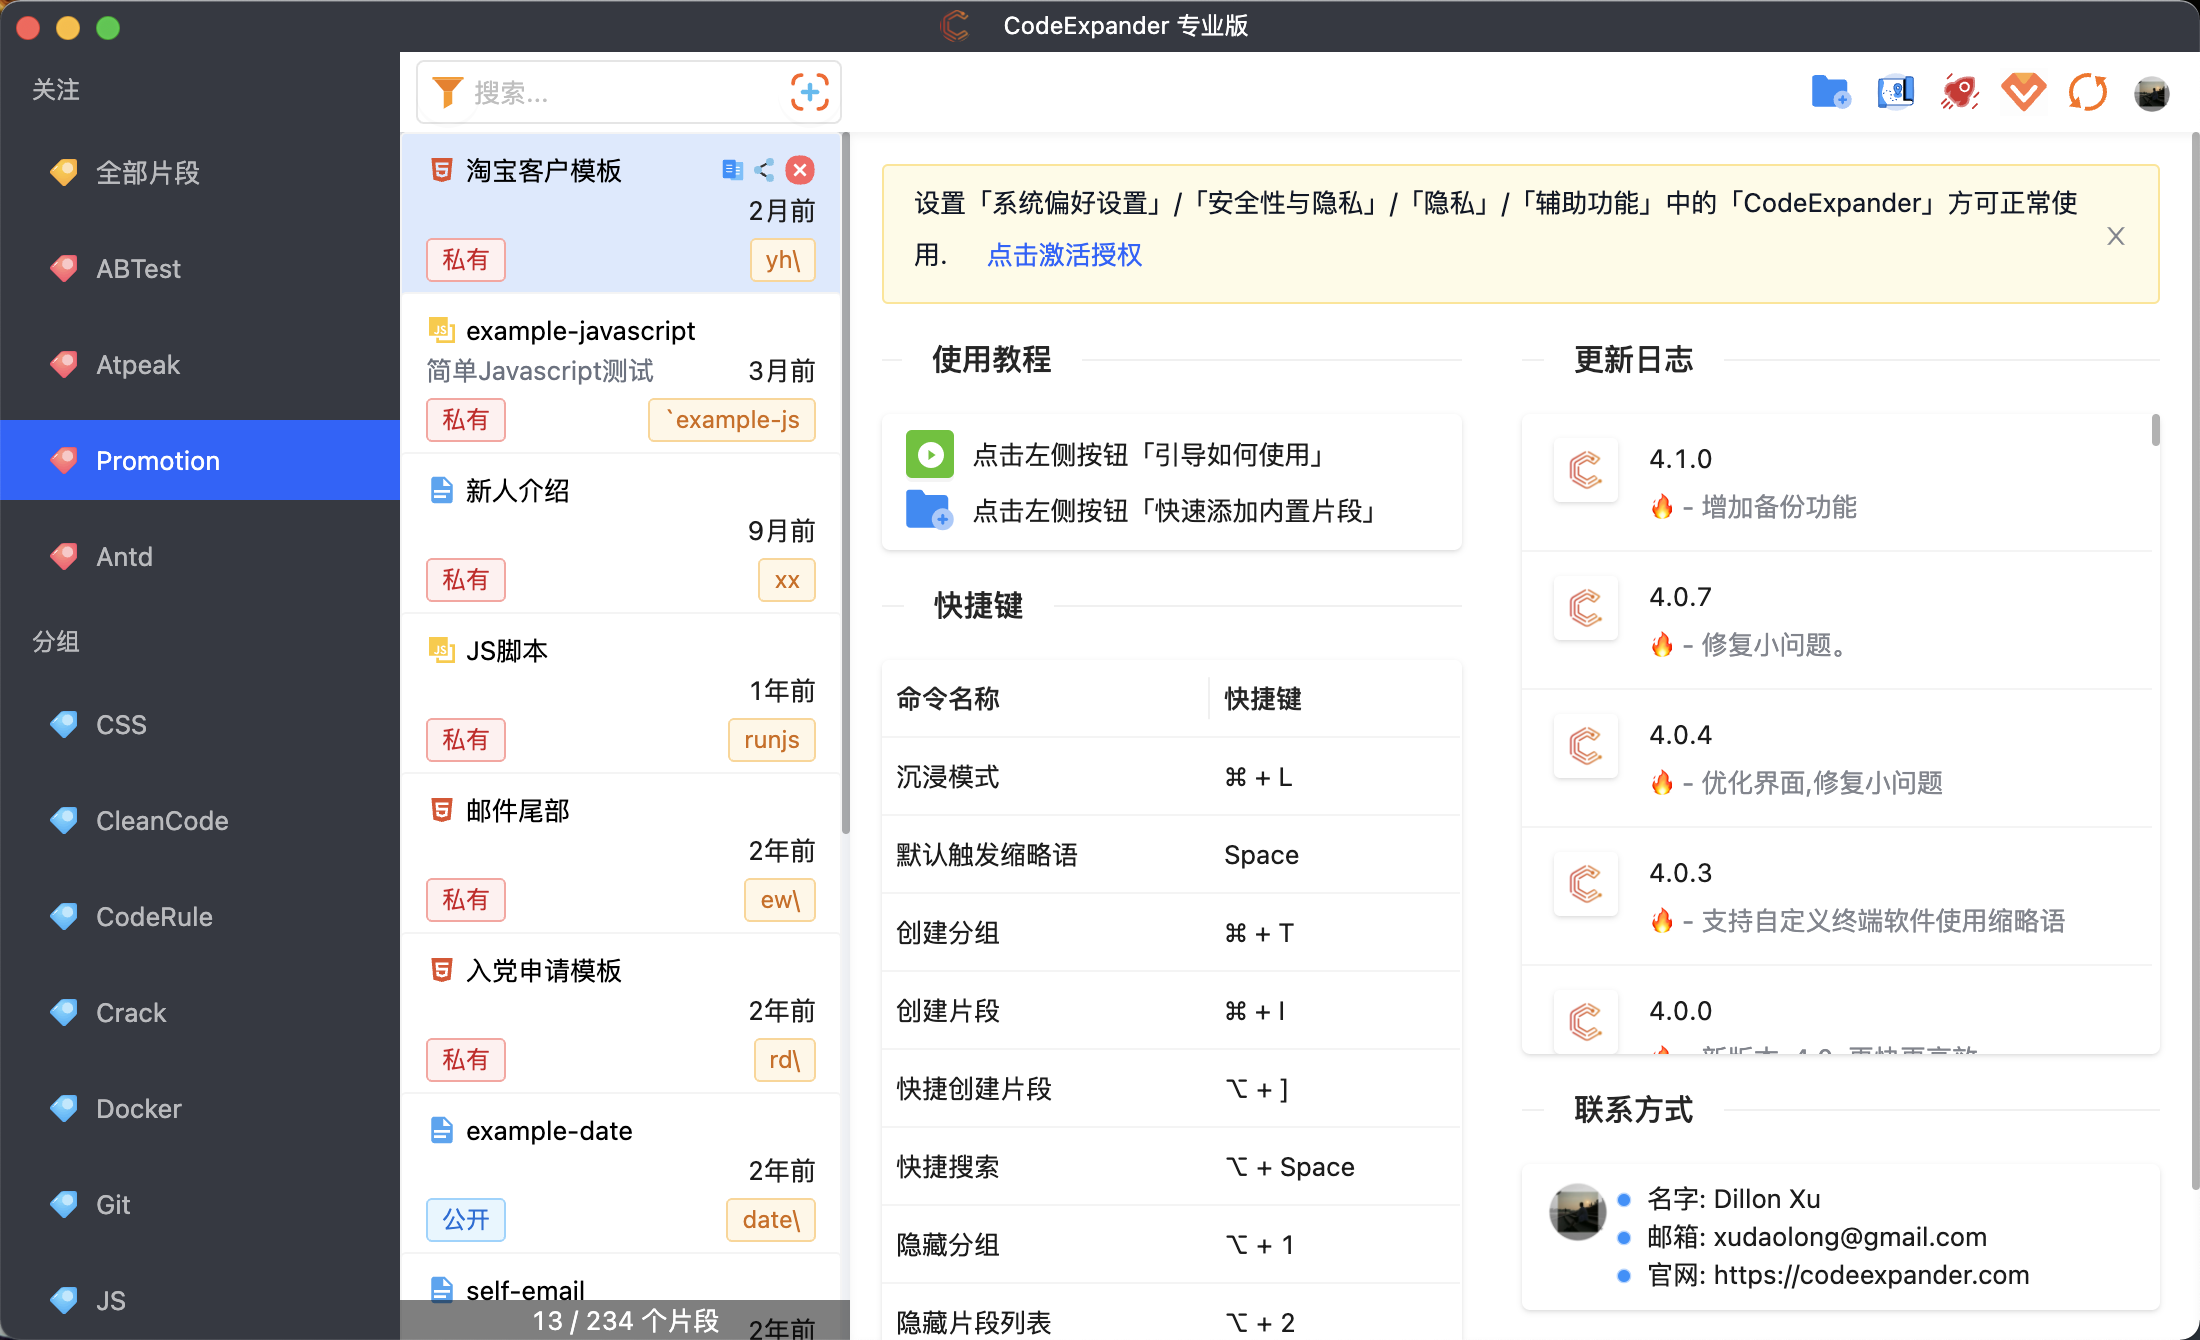The image size is (2200, 1340).
Task: Click the orange diamond VIP icon
Action: [2023, 92]
